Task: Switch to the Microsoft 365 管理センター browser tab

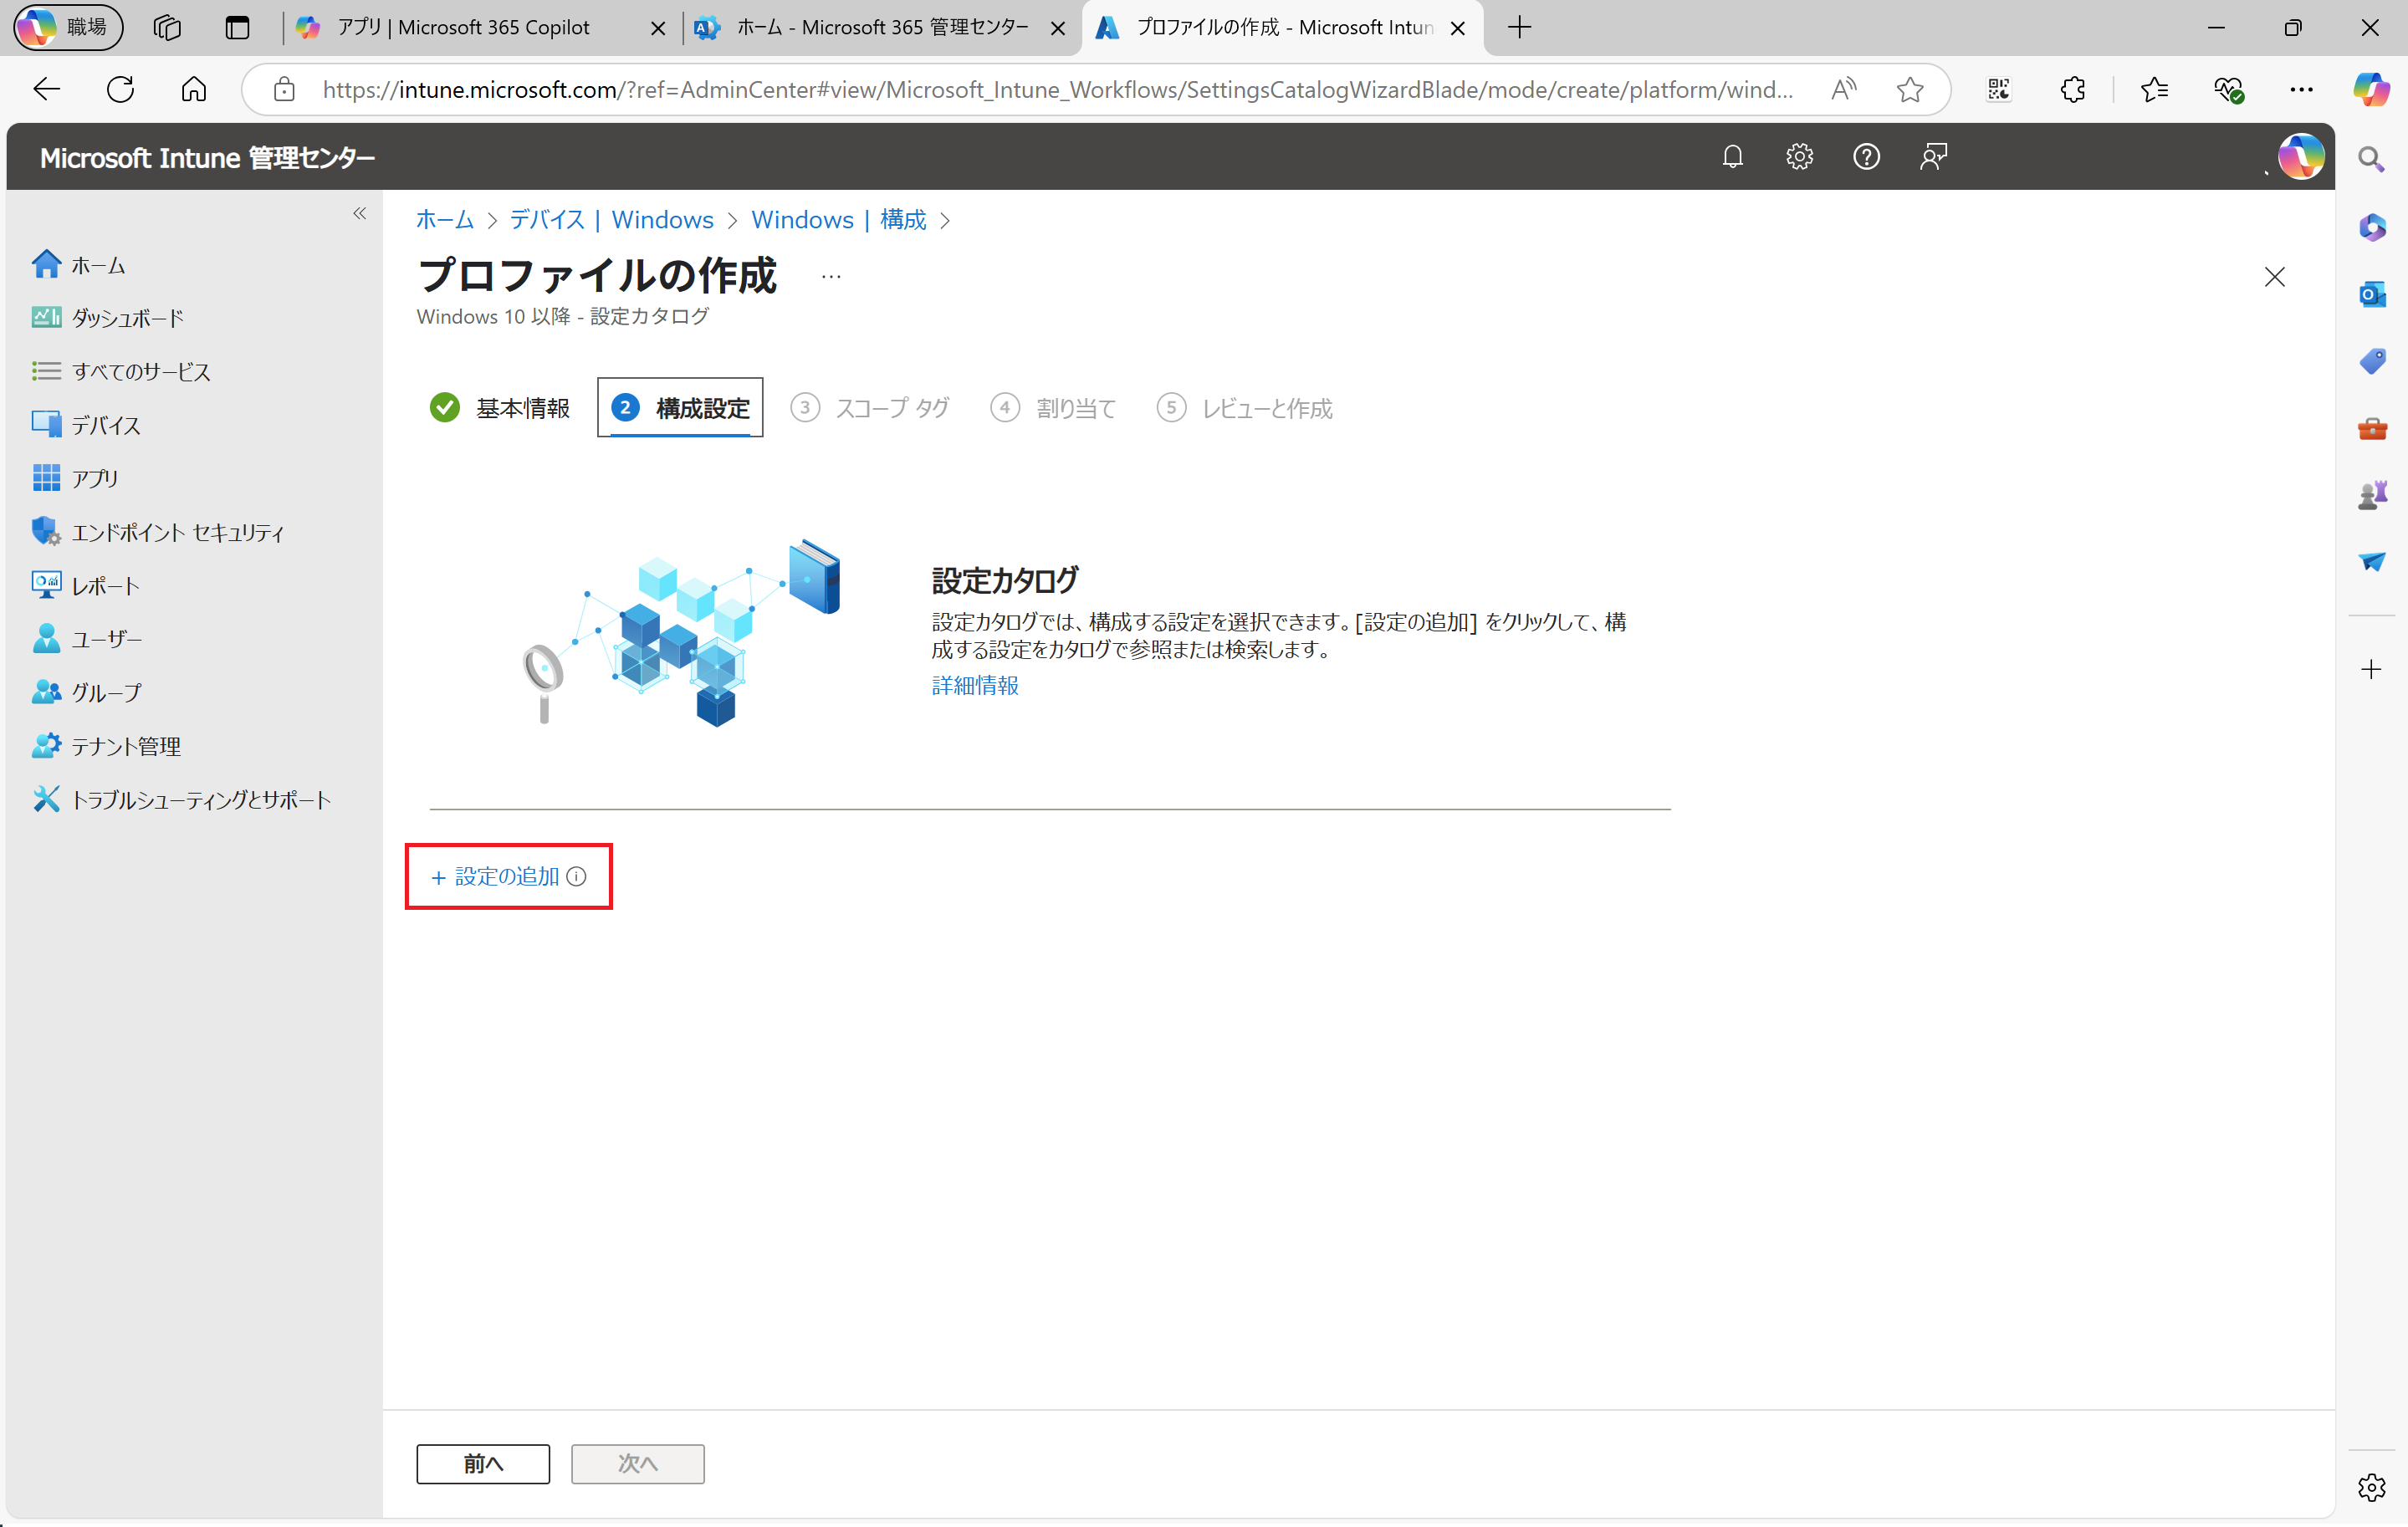Action: point(870,27)
